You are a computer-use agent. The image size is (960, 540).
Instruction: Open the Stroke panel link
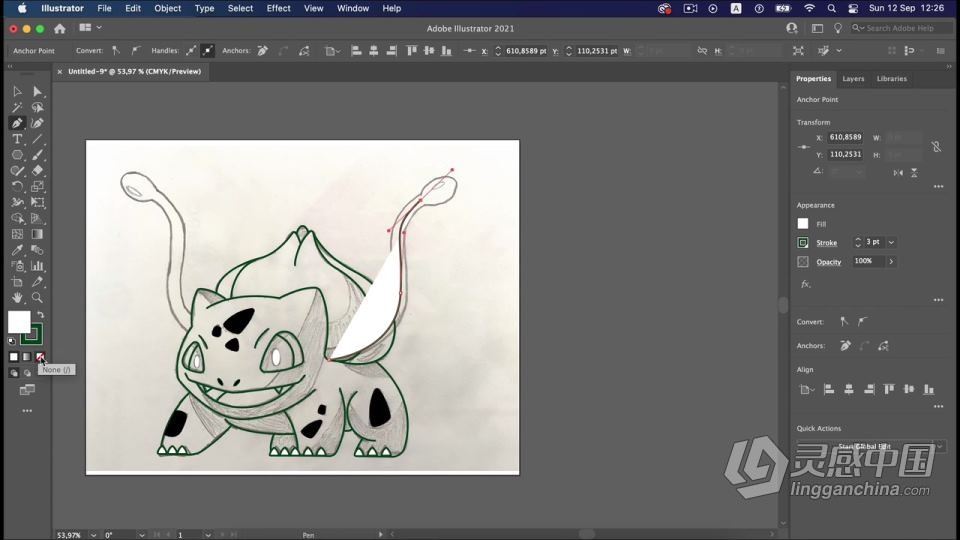(827, 243)
